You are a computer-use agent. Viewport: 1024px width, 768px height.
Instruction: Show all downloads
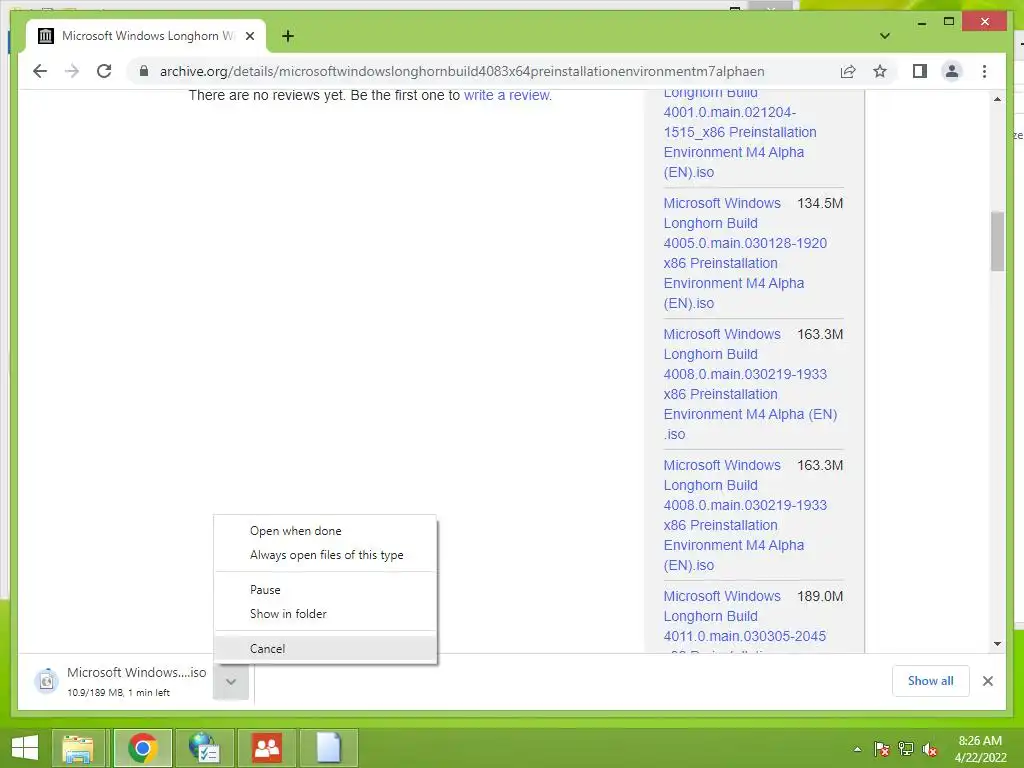coord(930,681)
